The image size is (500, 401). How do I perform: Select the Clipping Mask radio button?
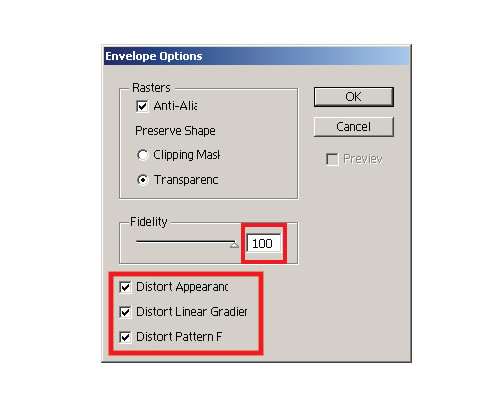pos(142,155)
